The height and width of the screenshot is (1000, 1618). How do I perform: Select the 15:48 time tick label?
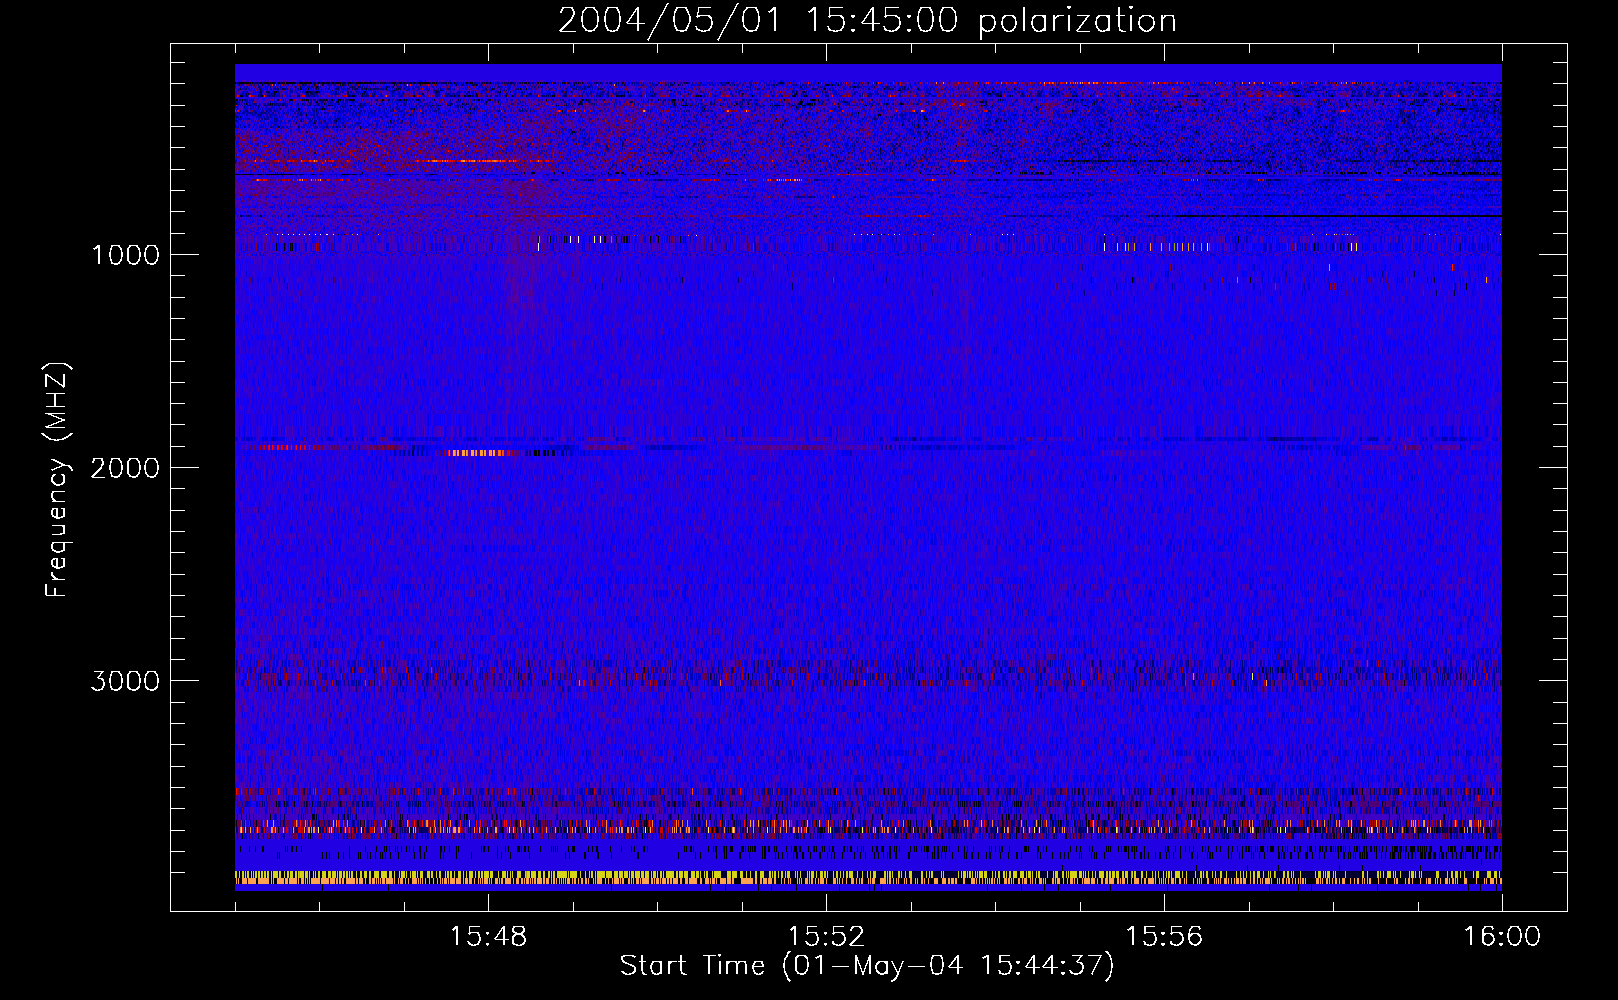[x=488, y=937]
